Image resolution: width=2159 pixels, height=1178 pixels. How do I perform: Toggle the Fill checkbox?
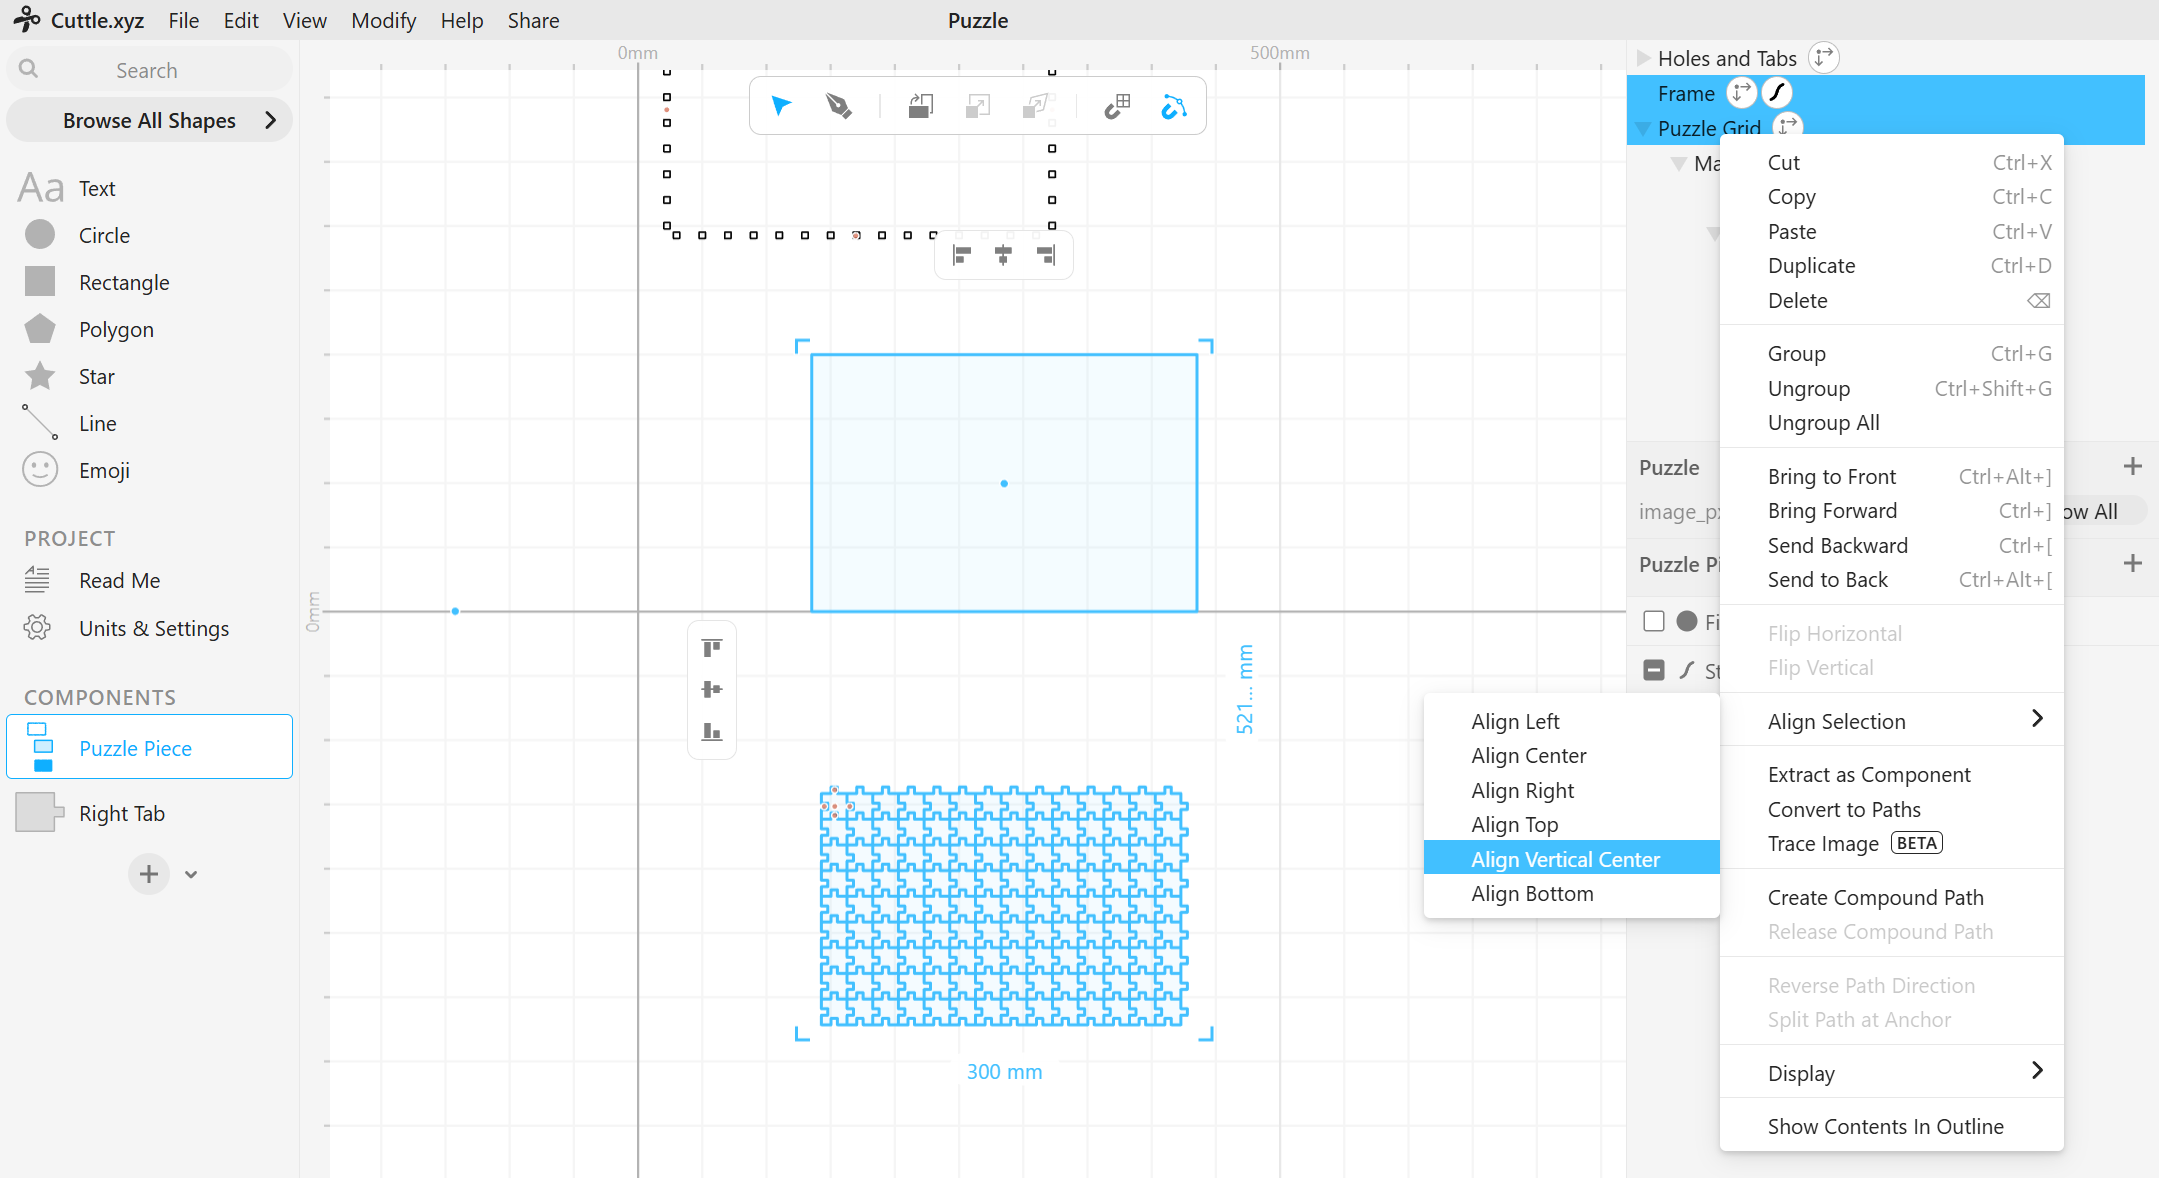pyautogui.click(x=1654, y=621)
